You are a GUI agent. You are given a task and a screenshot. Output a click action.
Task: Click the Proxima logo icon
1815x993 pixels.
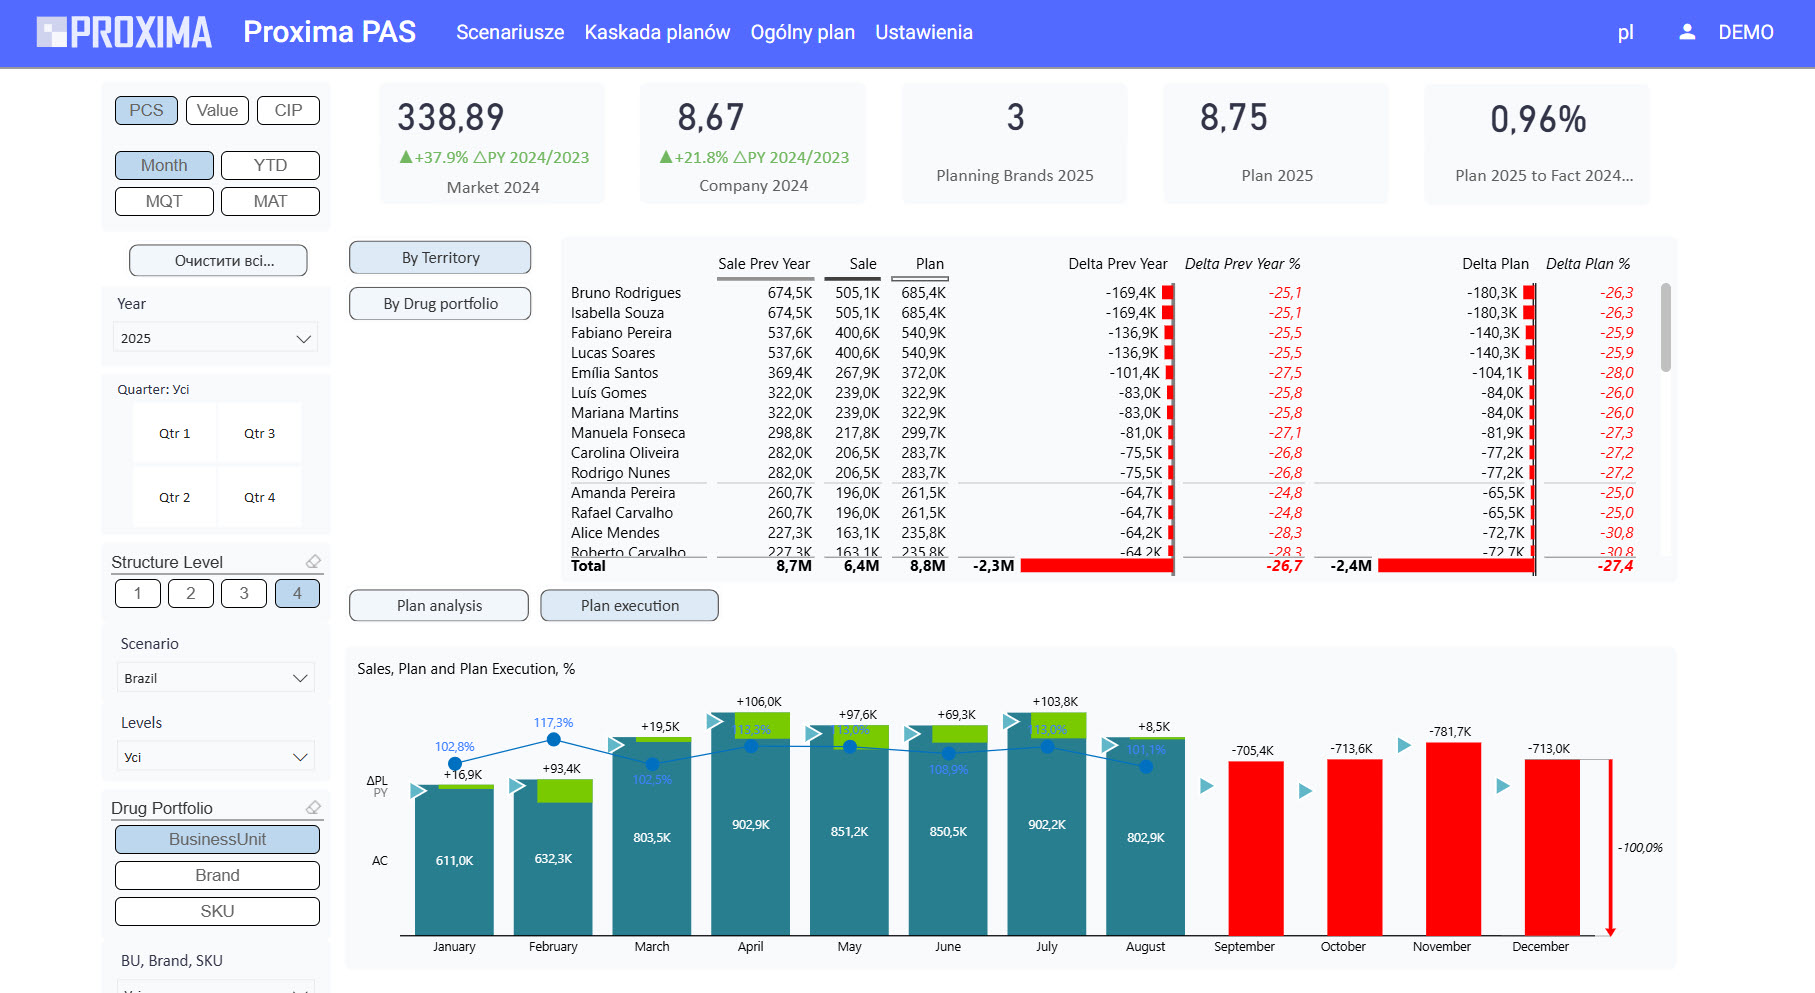(x=52, y=32)
